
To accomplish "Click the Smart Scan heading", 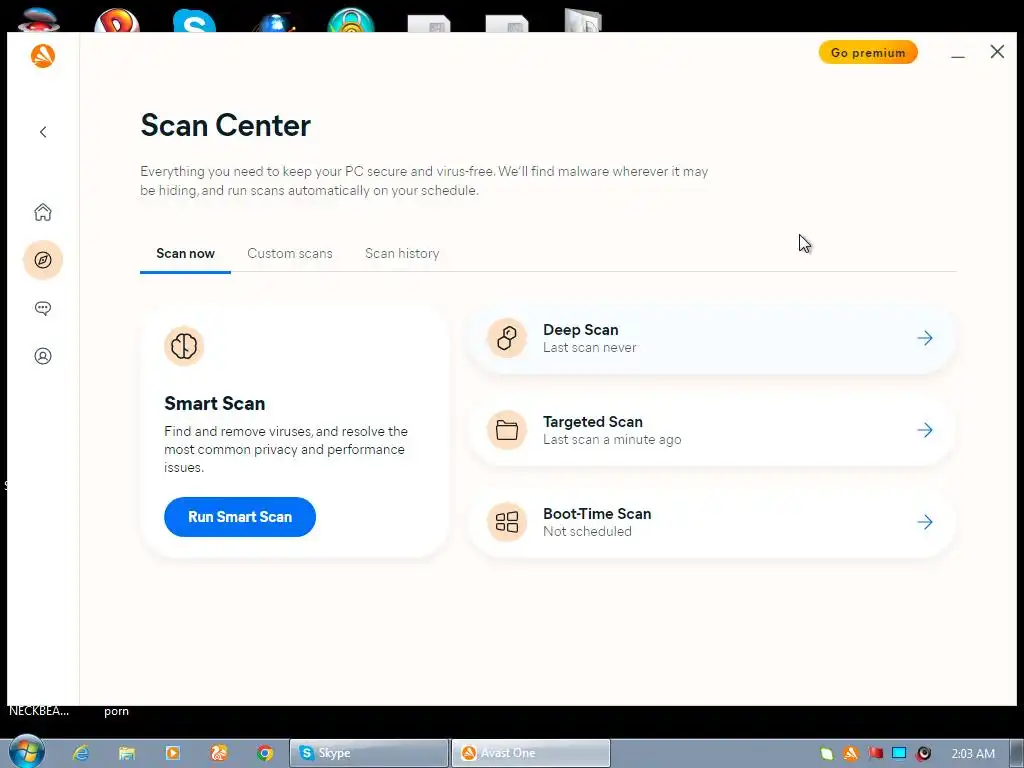I will point(215,404).
